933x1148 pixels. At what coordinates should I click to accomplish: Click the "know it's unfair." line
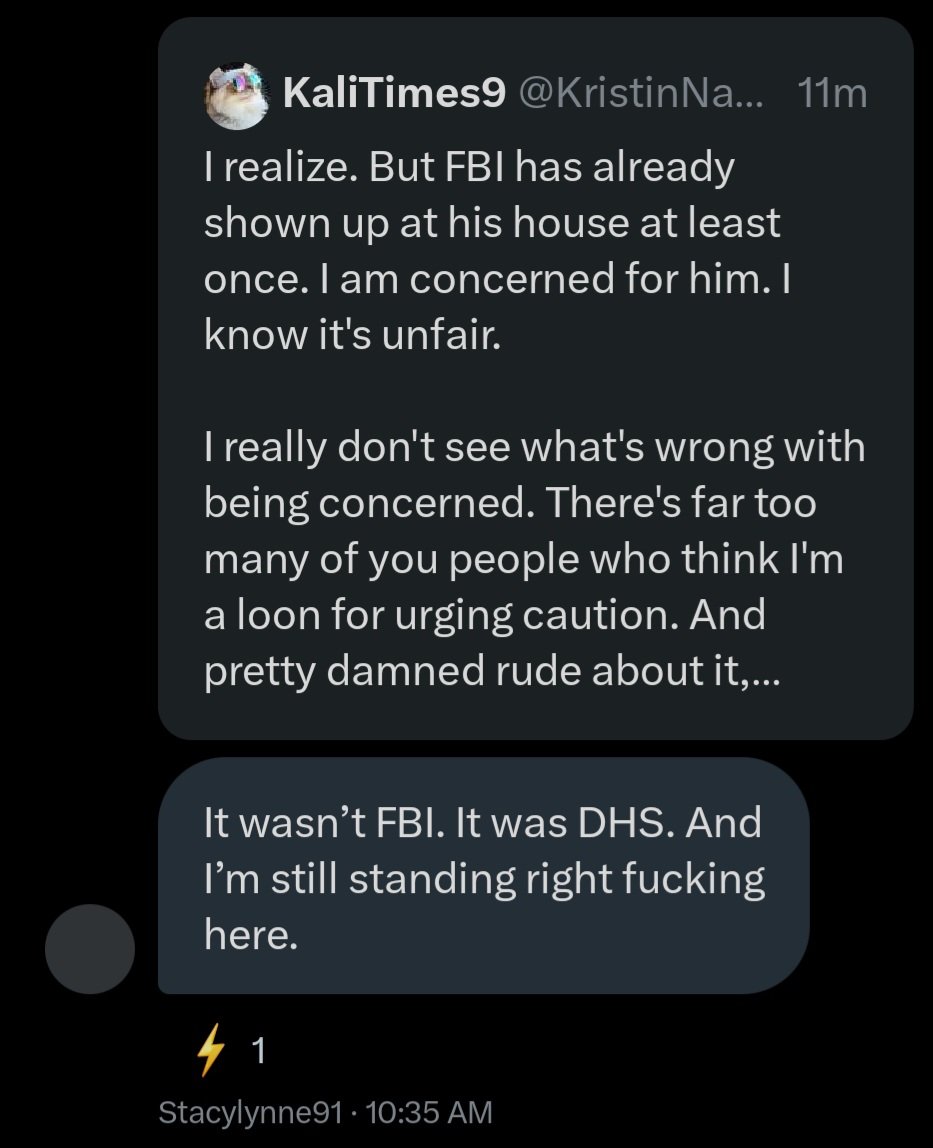pyautogui.click(x=350, y=336)
